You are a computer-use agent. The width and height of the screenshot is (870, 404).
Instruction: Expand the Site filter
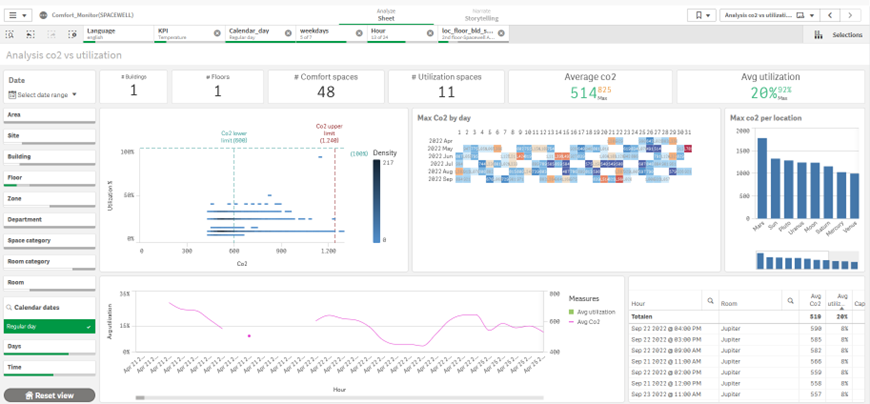point(49,137)
